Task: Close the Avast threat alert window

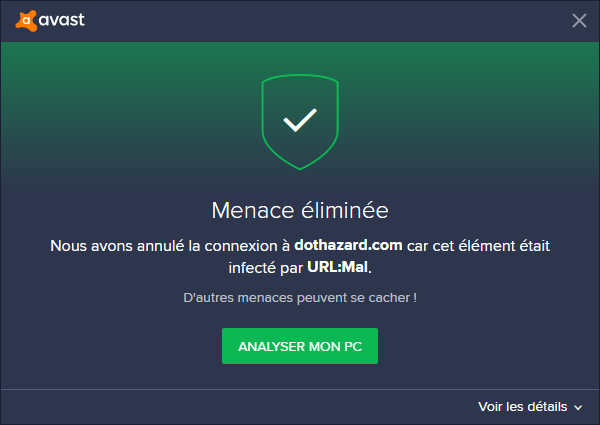Action: pyautogui.click(x=579, y=20)
